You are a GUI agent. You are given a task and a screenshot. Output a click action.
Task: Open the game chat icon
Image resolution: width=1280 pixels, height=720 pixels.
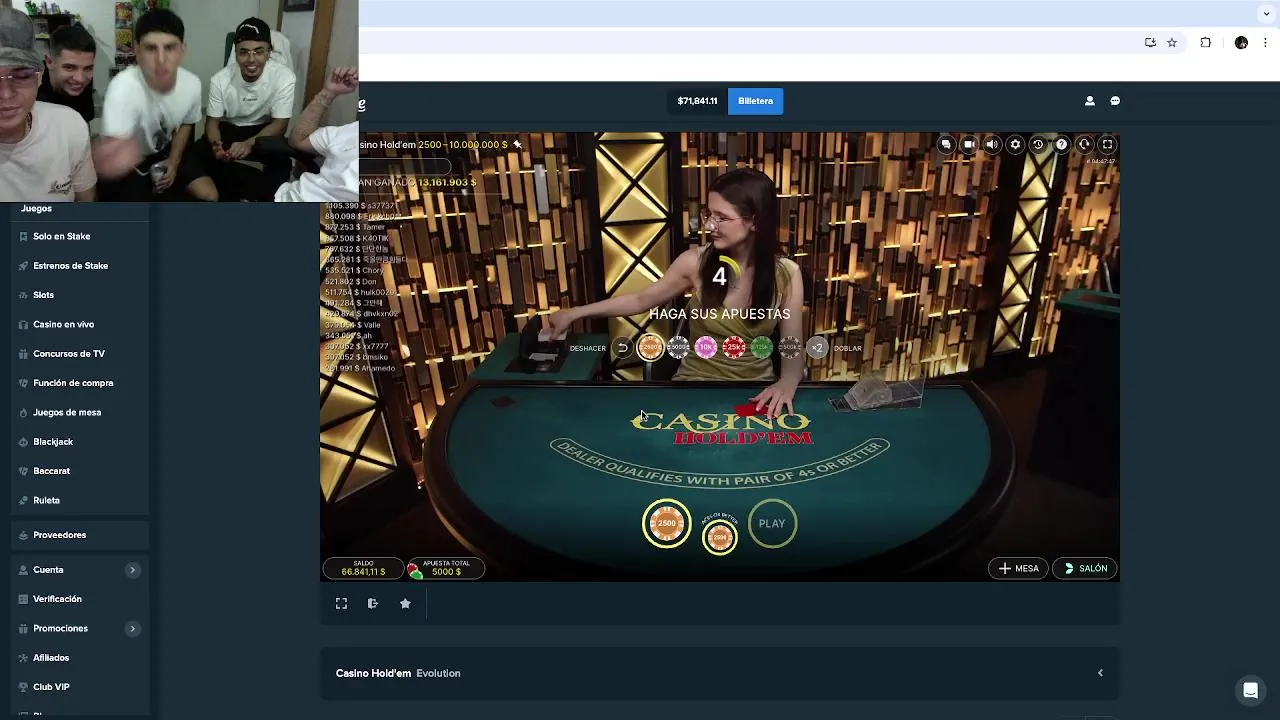(x=946, y=144)
